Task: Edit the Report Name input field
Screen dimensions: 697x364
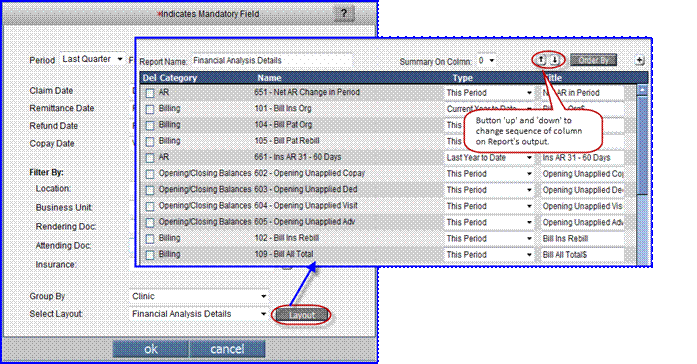Action: point(271,60)
